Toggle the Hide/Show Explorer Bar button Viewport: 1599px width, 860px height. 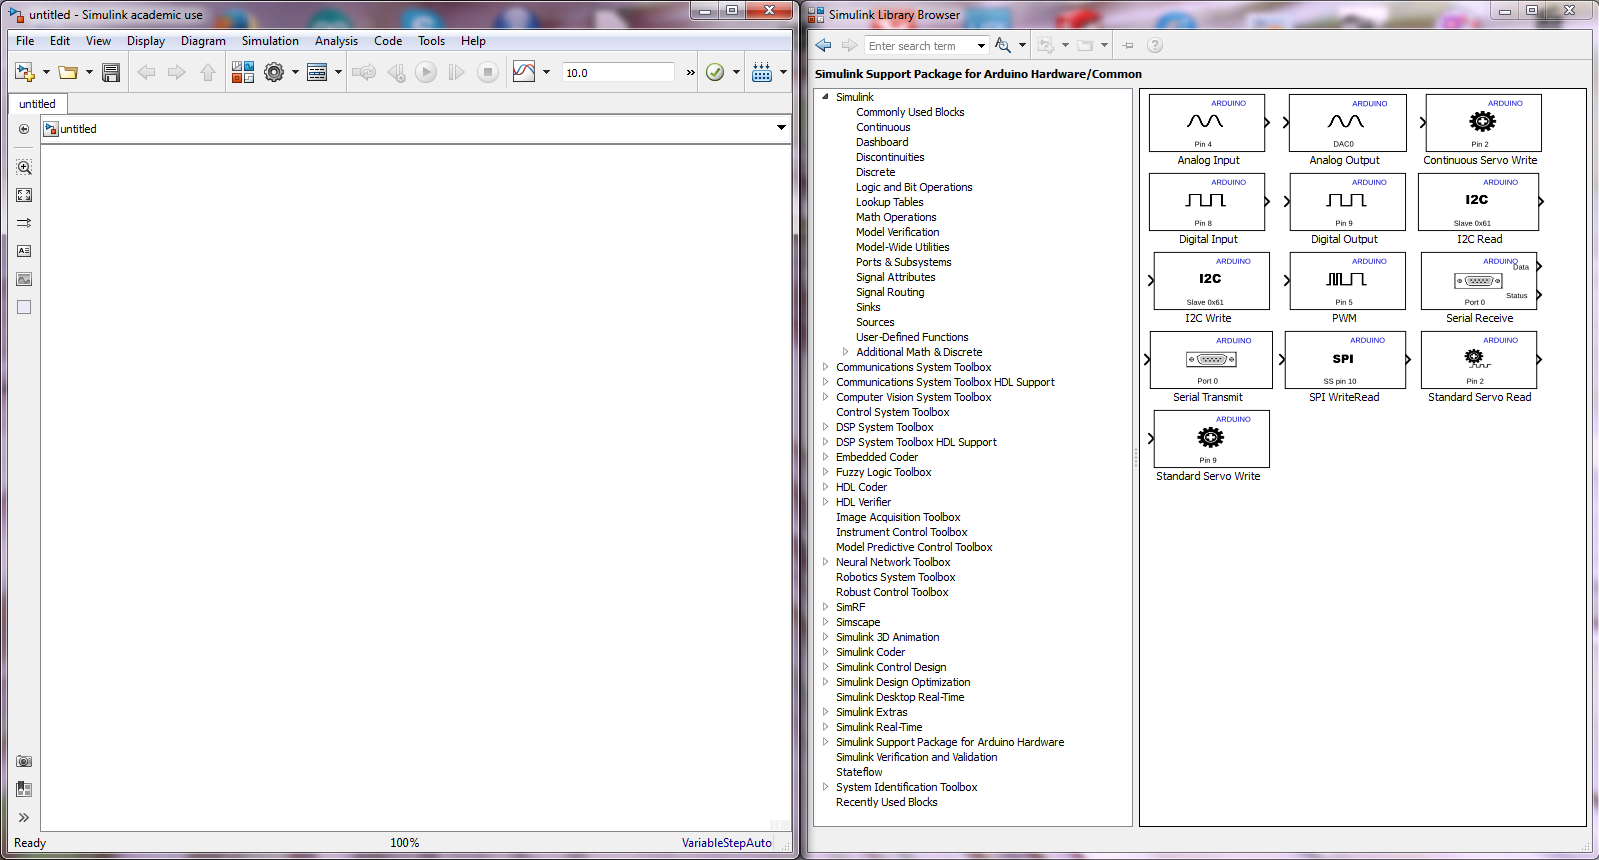(24, 129)
